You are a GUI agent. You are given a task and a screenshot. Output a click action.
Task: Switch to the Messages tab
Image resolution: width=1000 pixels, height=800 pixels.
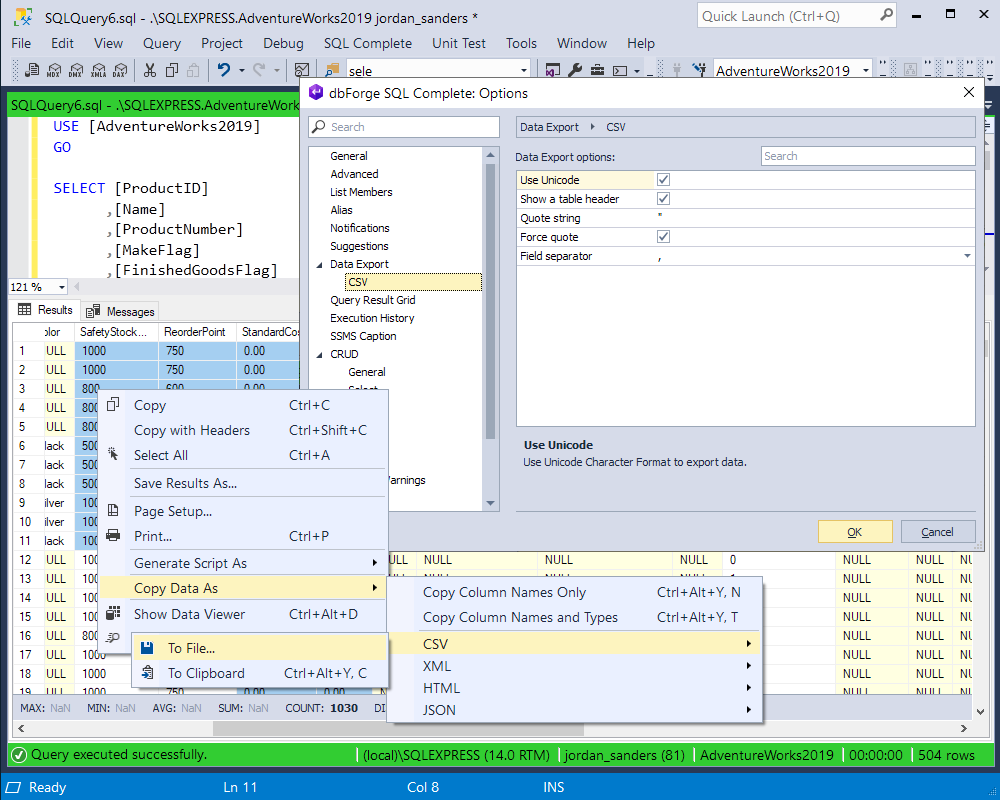121,311
